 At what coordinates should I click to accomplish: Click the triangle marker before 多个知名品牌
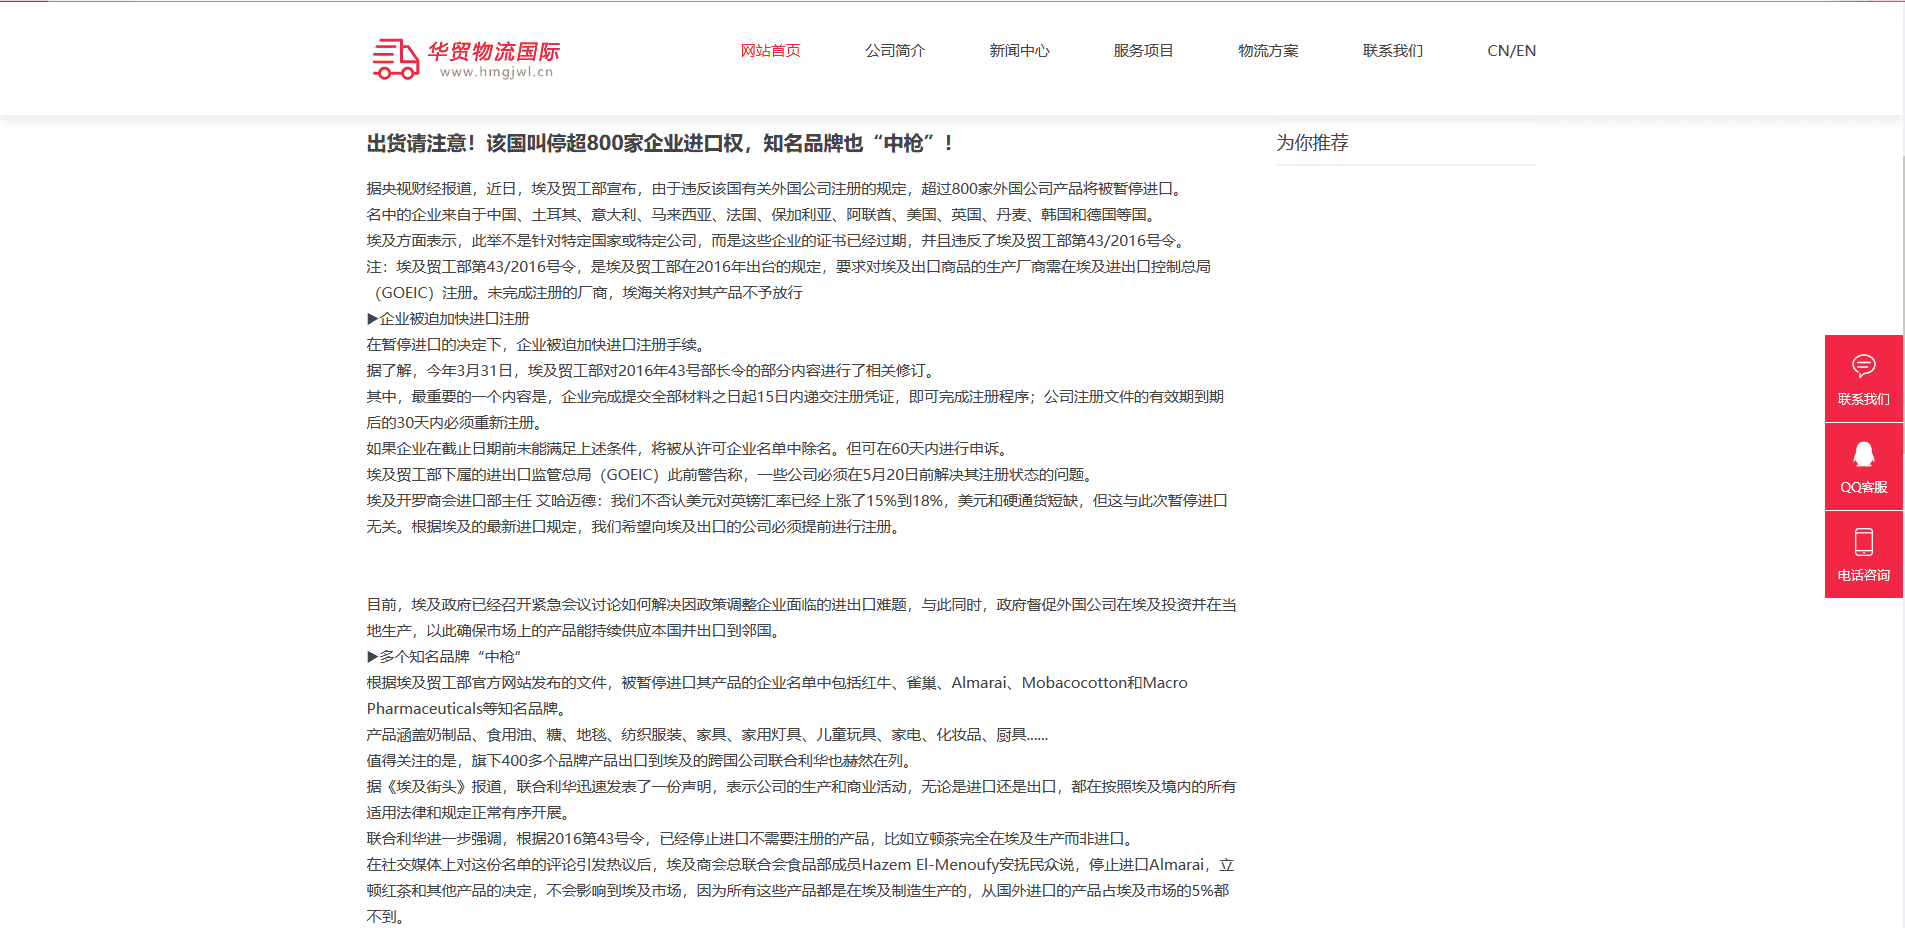coord(372,657)
